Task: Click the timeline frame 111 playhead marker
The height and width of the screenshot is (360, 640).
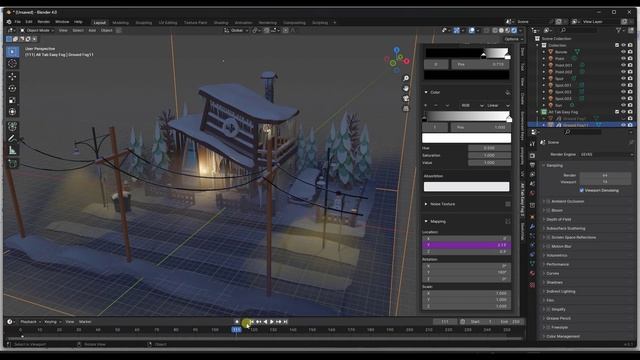Action: (x=236, y=329)
